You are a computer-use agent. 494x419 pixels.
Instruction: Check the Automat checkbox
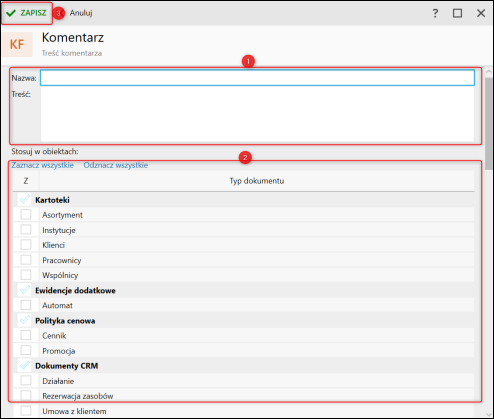(26, 305)
